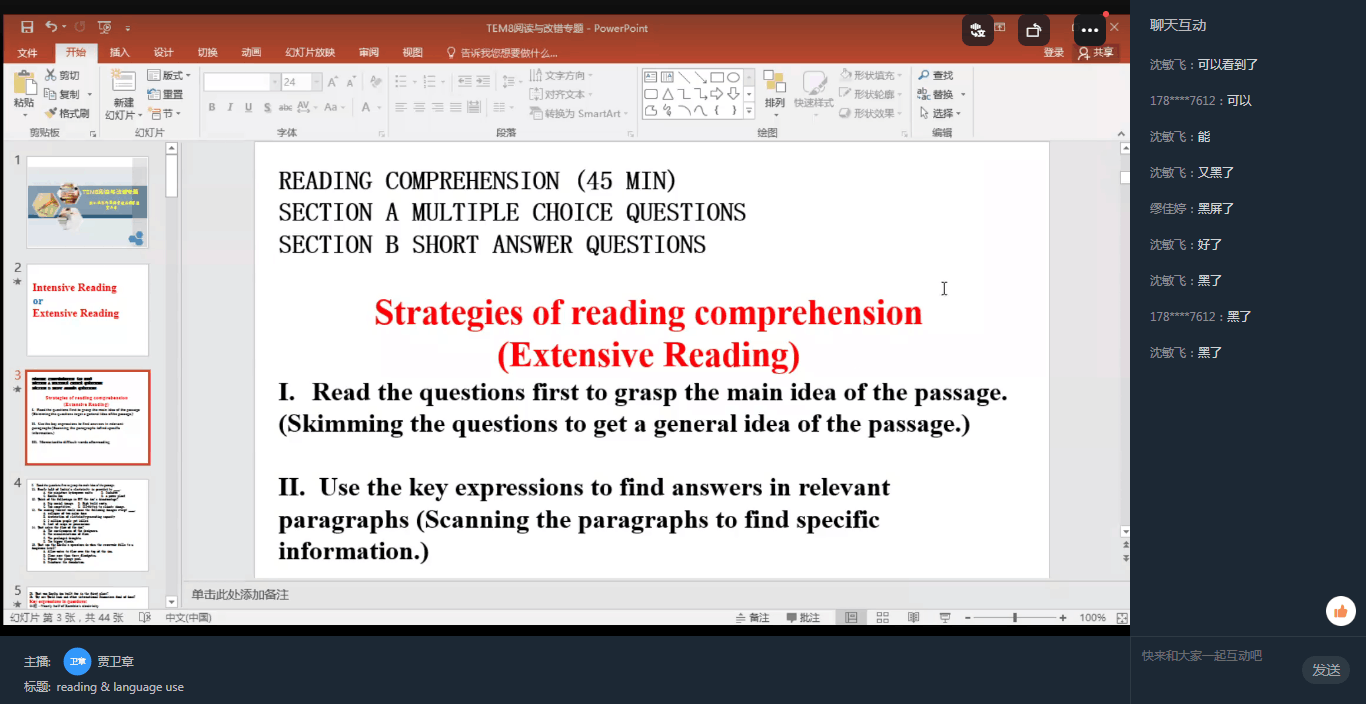Viewport: 1366px width, 704px height.
Task: Select the text box shape
Action: [x=651, y=77]
